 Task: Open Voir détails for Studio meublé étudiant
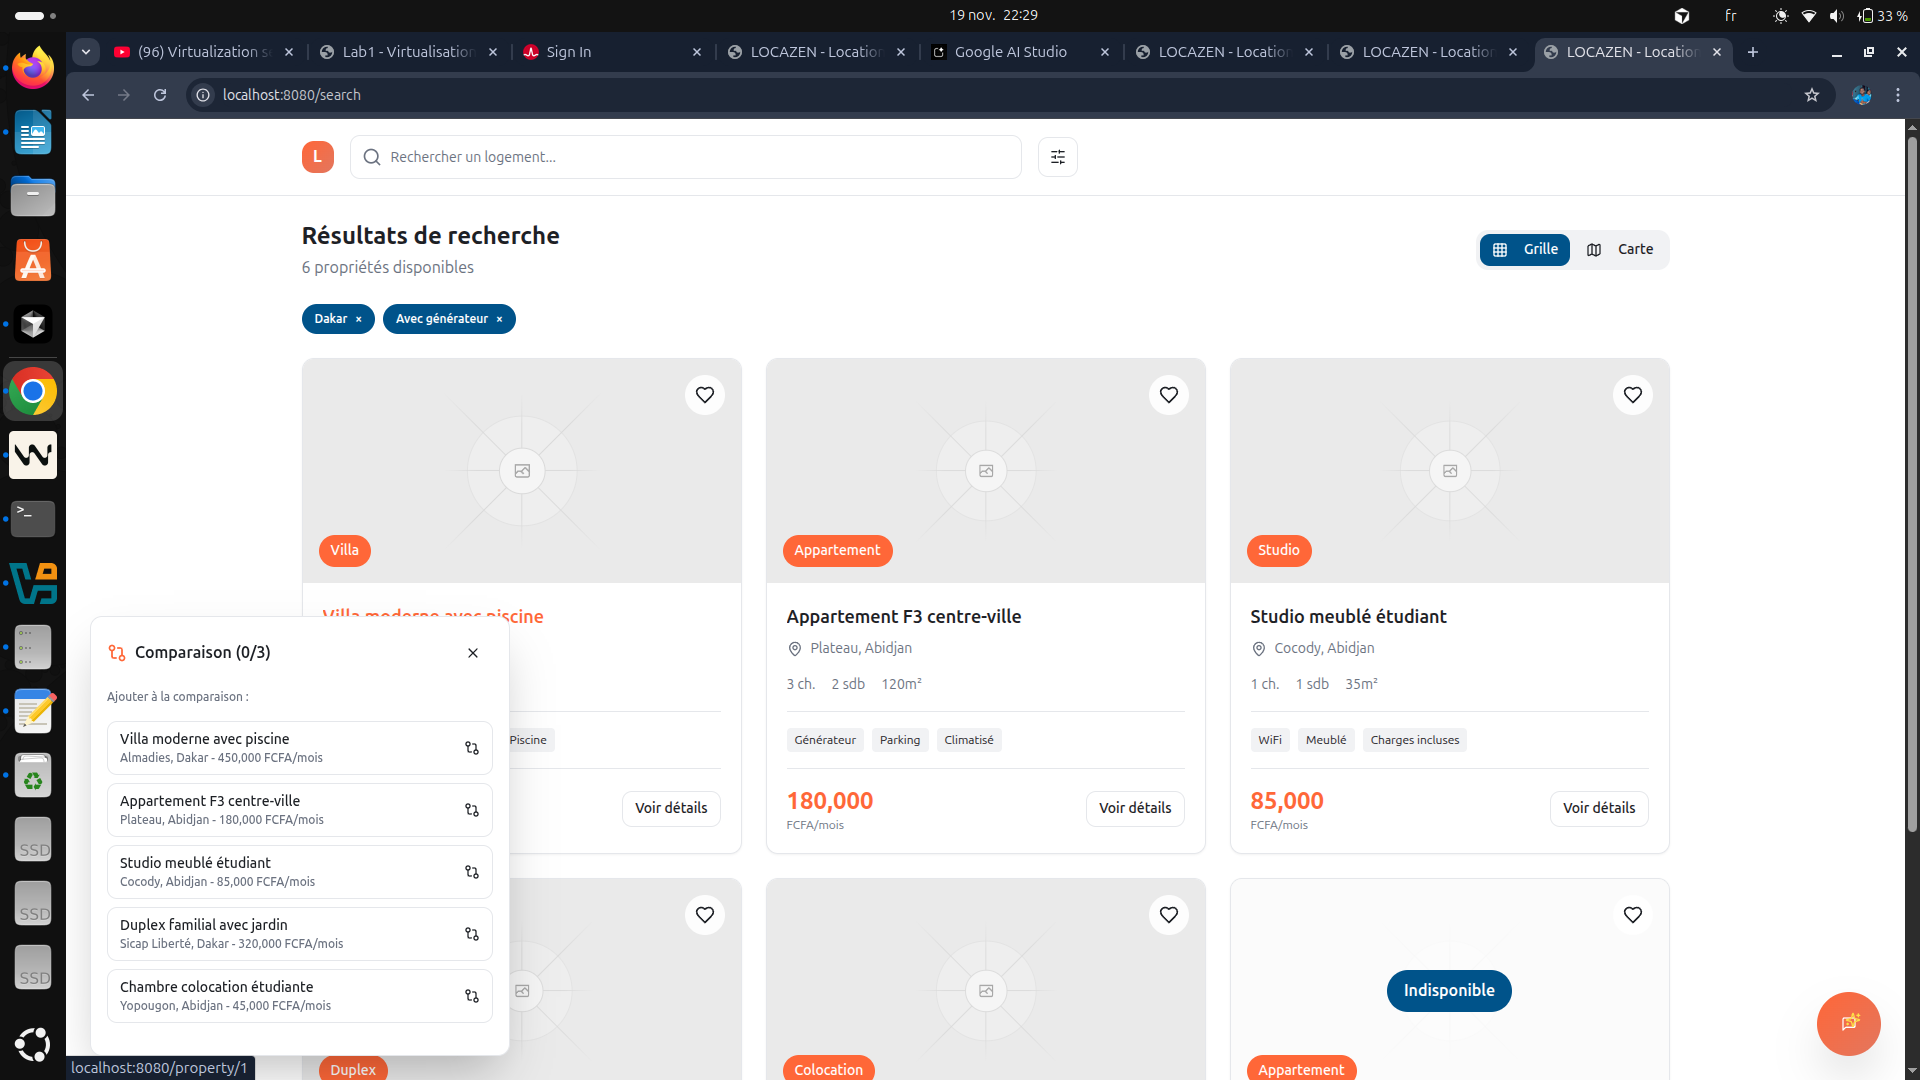click(x=1598, y=808)
